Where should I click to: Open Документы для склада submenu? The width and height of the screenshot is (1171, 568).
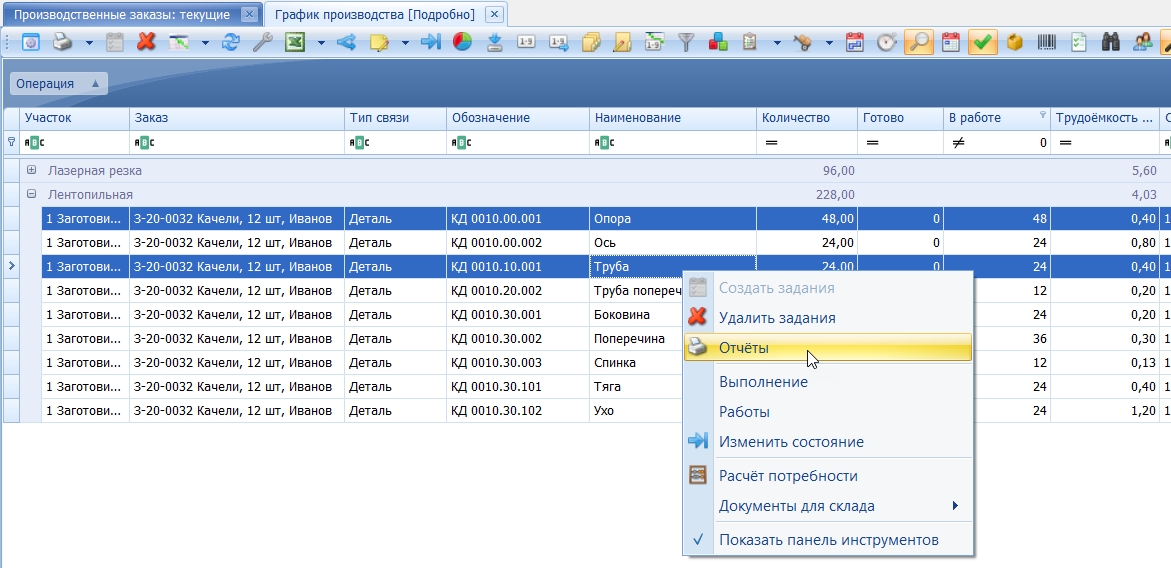tap(828, 506)
